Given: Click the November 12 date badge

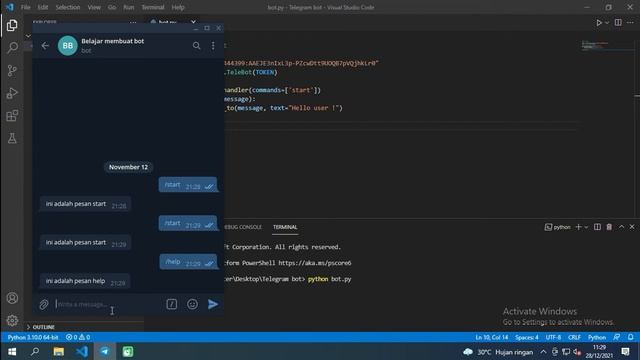Looking at the screenshot, I should click(128, 167).
